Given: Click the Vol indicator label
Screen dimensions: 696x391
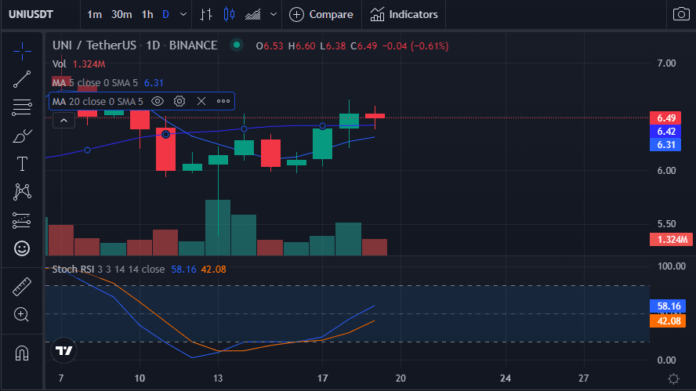Looking at the screenshot, I should pyautogui.click(x=59, y=64).
